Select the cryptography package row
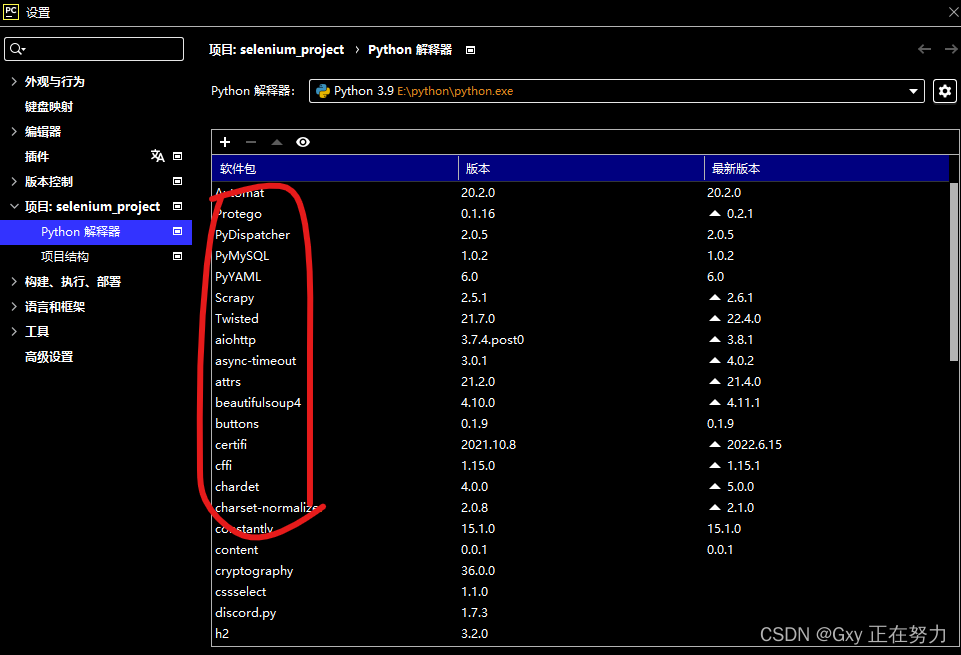The width and height of the screenshot is (961, 655). (580, 570)
